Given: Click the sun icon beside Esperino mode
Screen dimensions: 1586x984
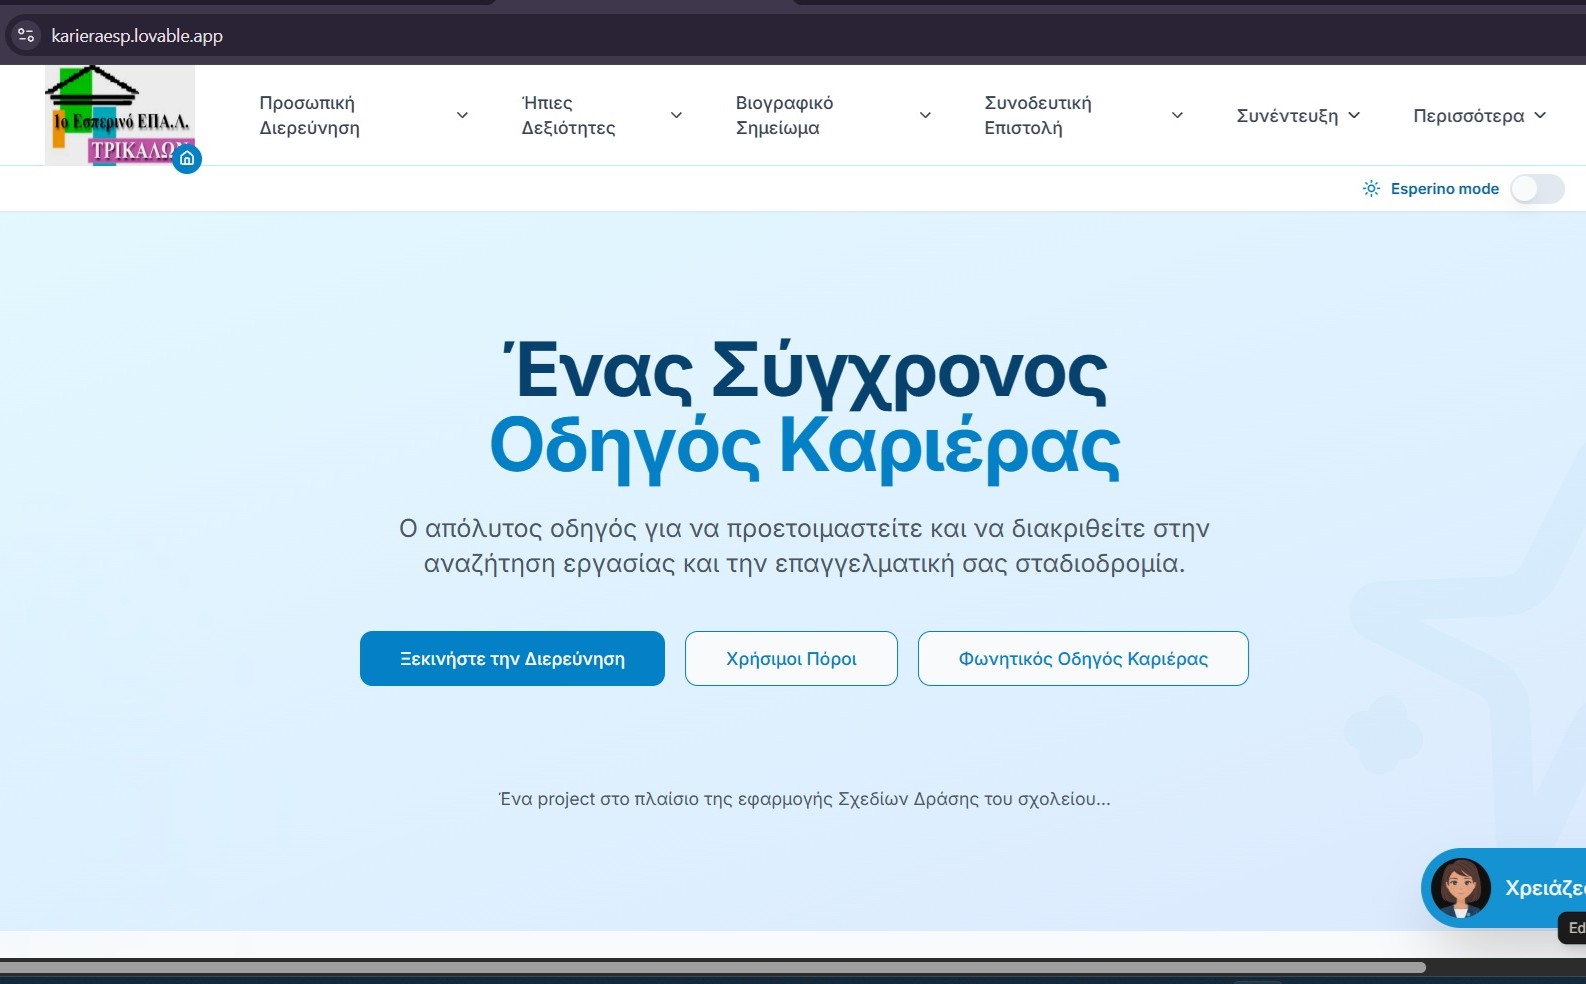Looking at the screenshot, I should tap(1371, 189).
